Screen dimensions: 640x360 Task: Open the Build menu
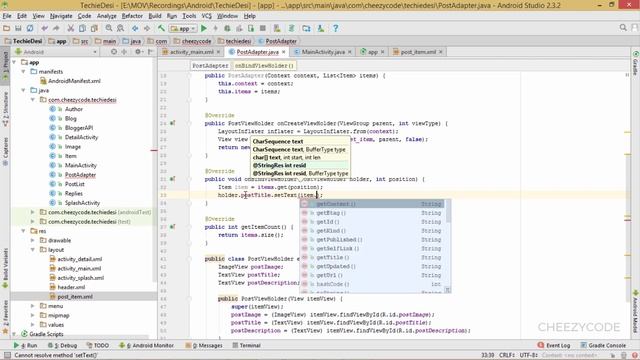155,16
